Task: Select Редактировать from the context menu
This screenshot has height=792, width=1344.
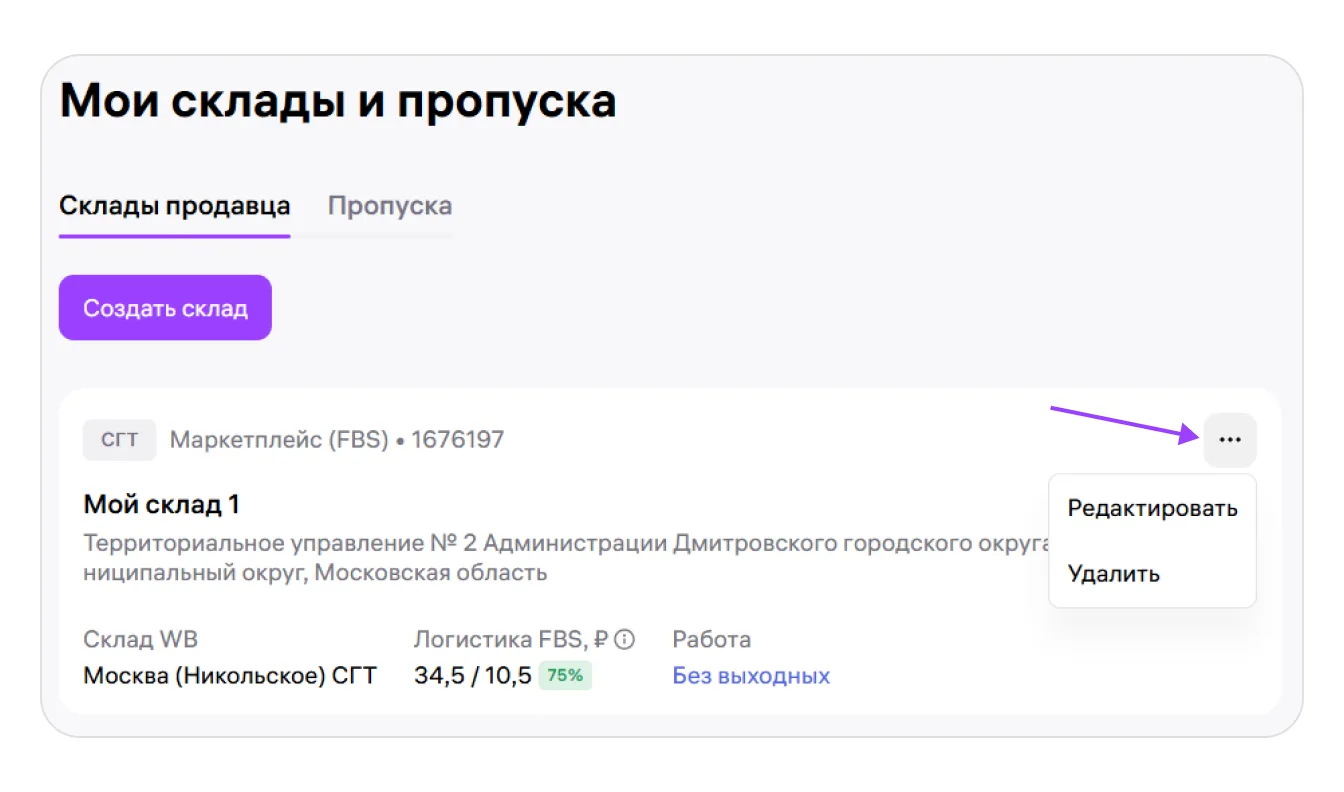Action: [1152, 508]
